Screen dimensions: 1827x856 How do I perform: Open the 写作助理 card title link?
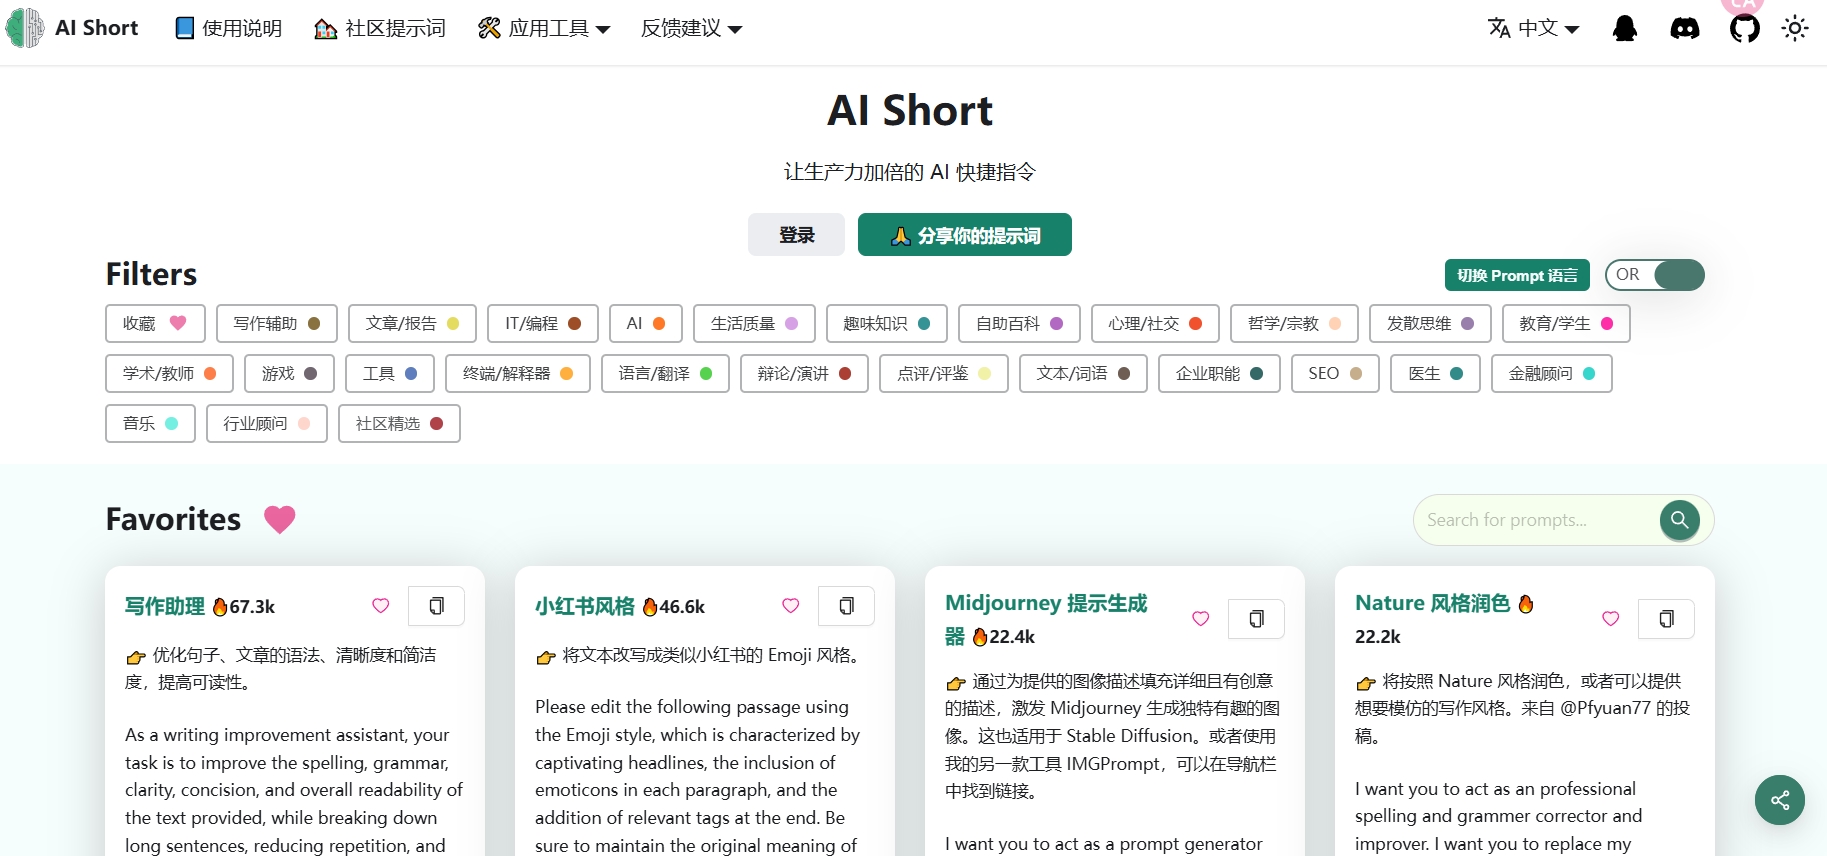[165, 606]
